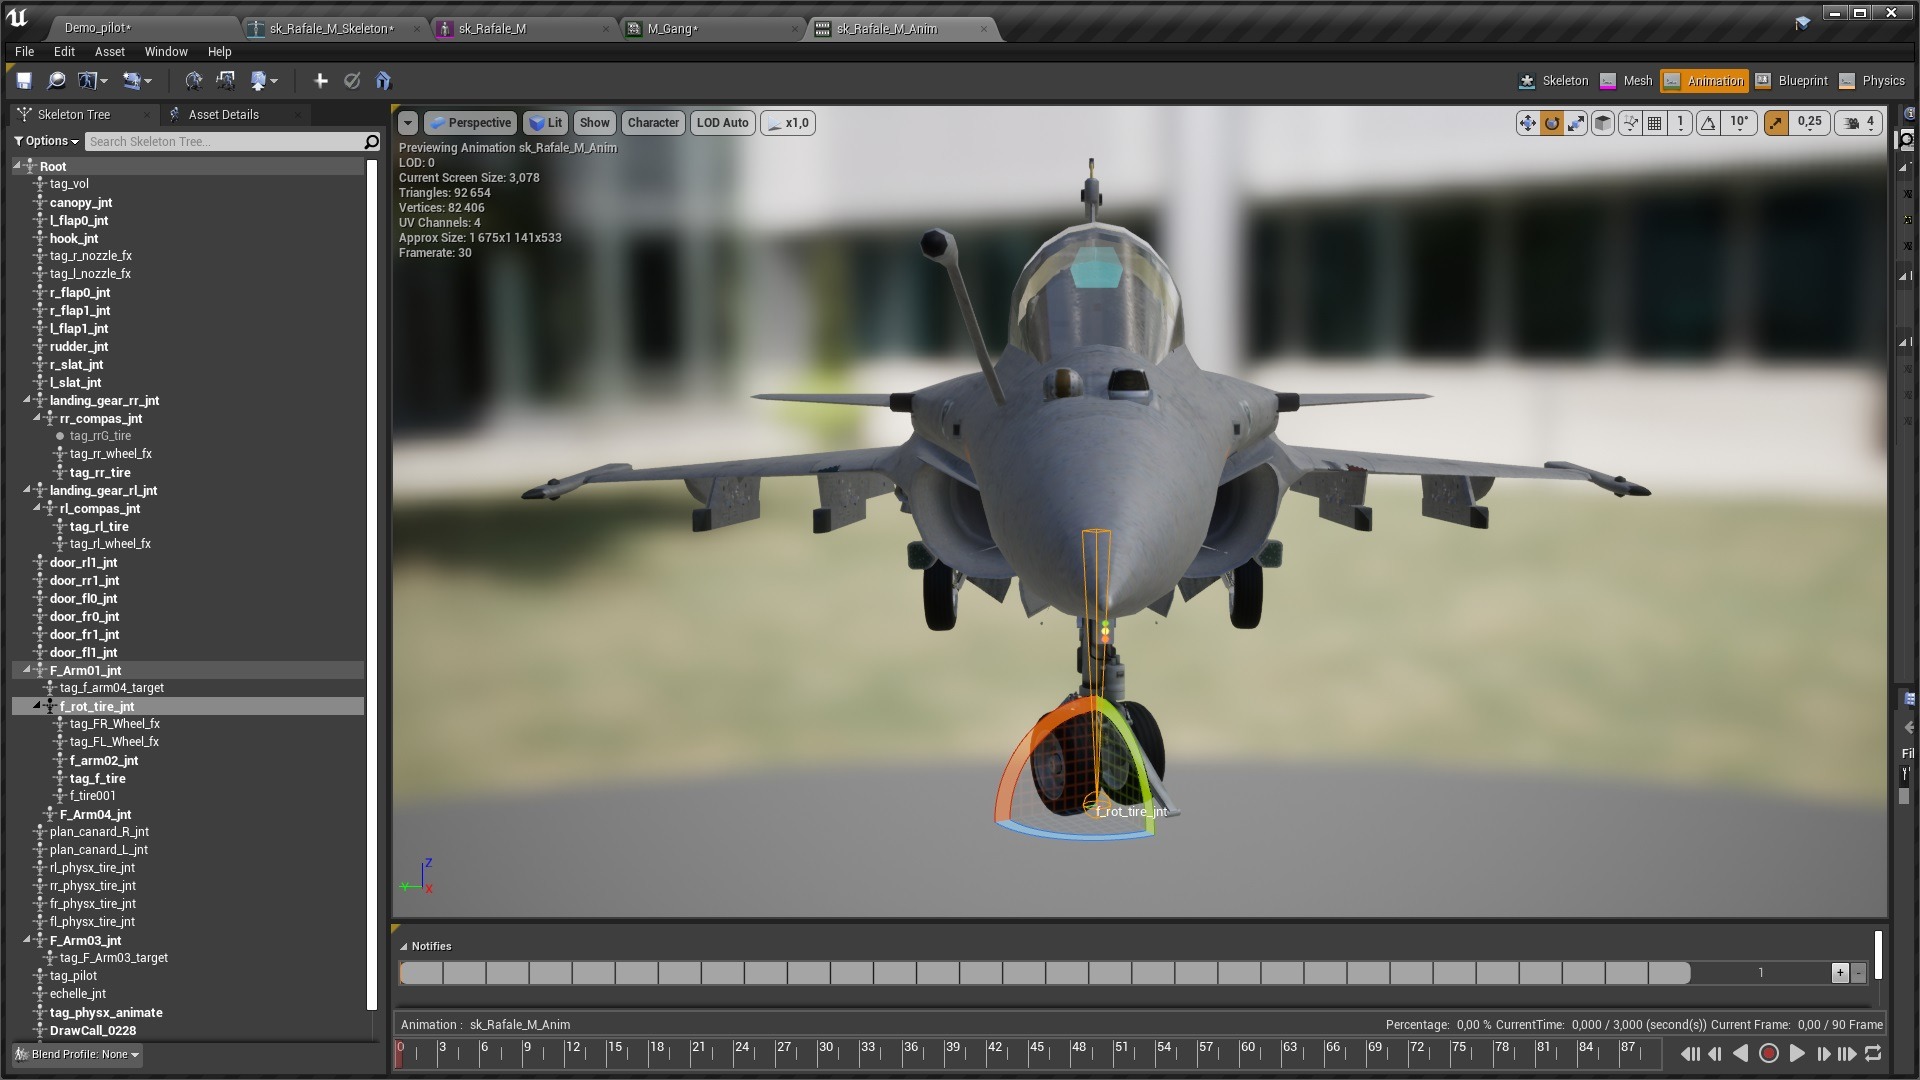This screenshot has height=1080, width=1920.
Task: Open the Edit menu
Action: click(x=64, y=52)
